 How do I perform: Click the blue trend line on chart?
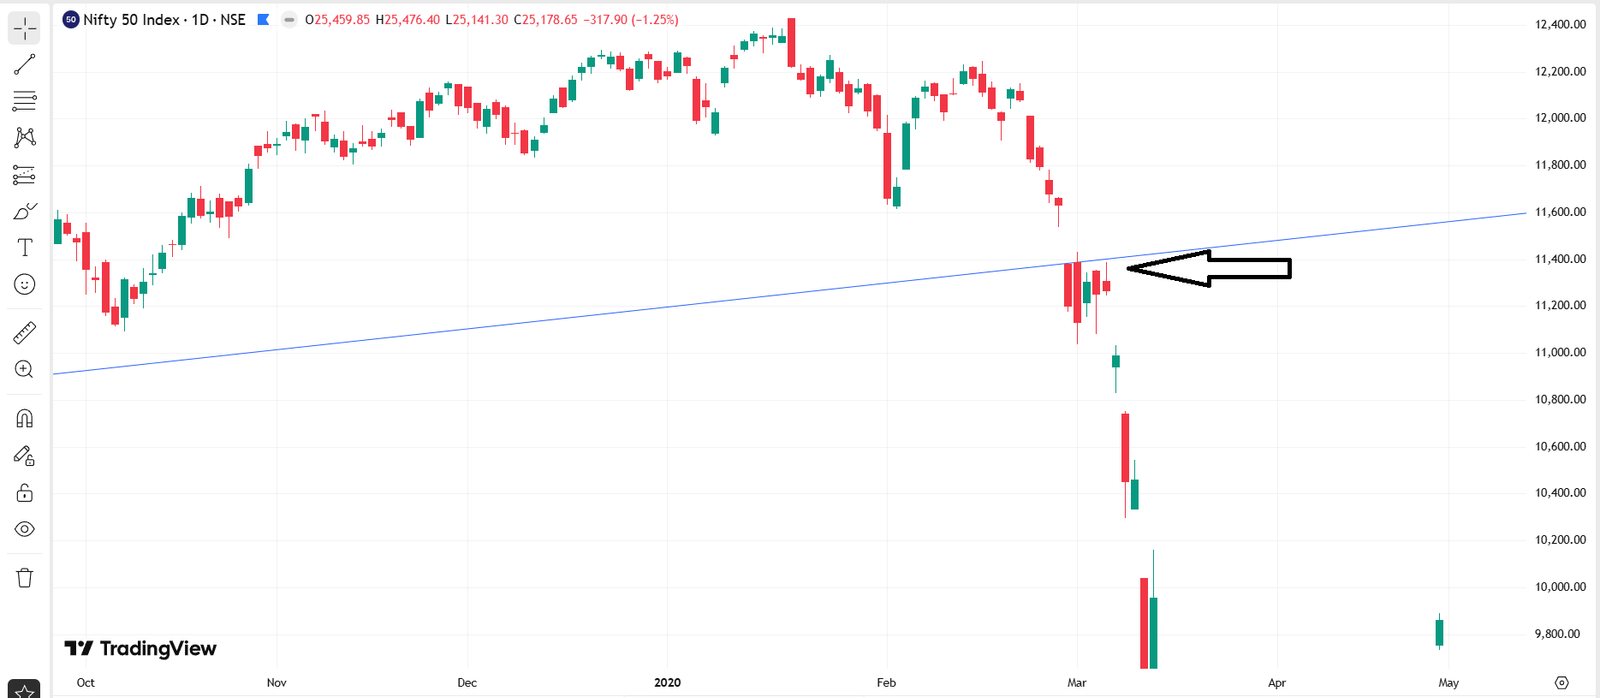pyautogui.click(x=600, y=314)
